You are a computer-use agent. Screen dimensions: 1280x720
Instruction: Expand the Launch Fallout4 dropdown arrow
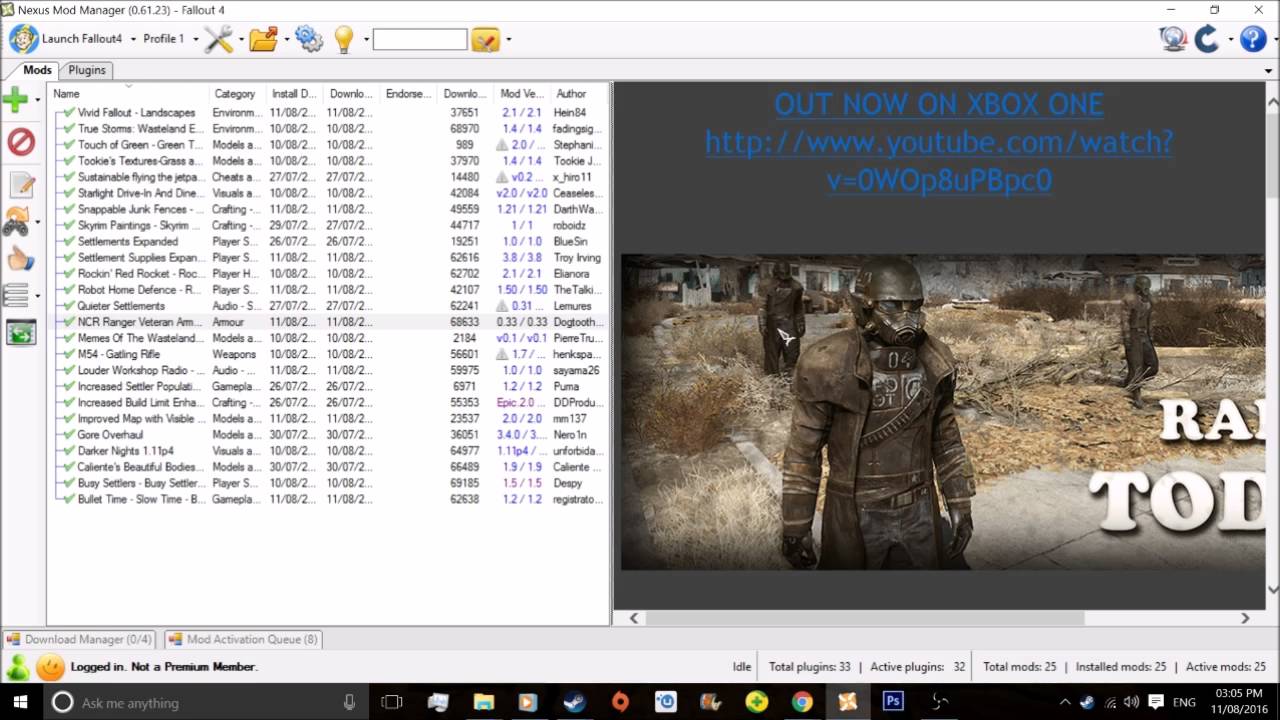133,40
